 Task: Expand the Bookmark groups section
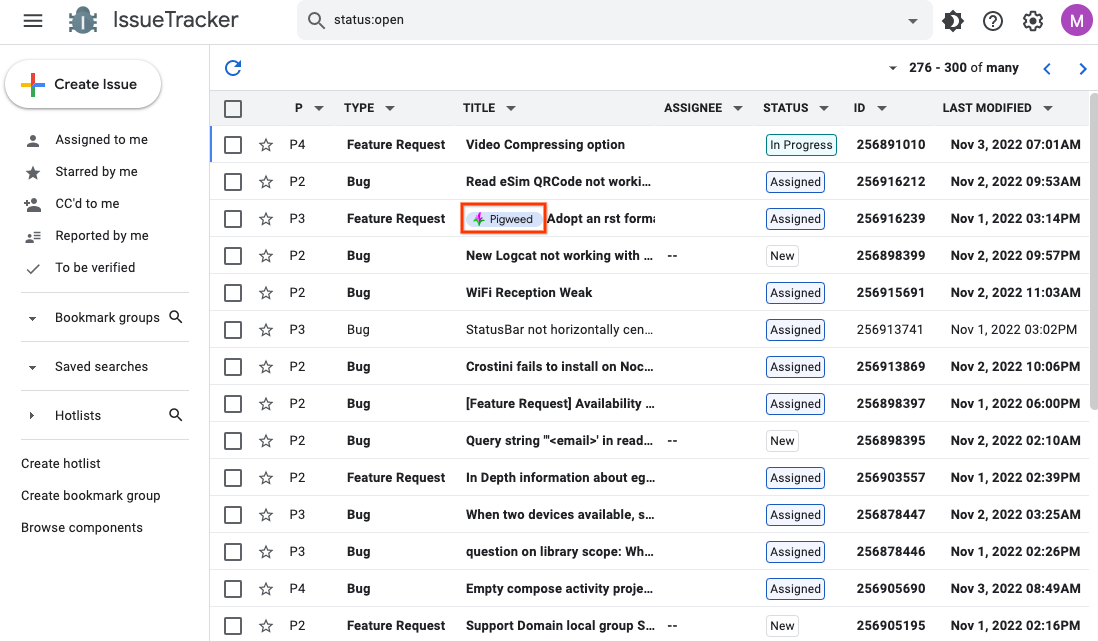32,318
